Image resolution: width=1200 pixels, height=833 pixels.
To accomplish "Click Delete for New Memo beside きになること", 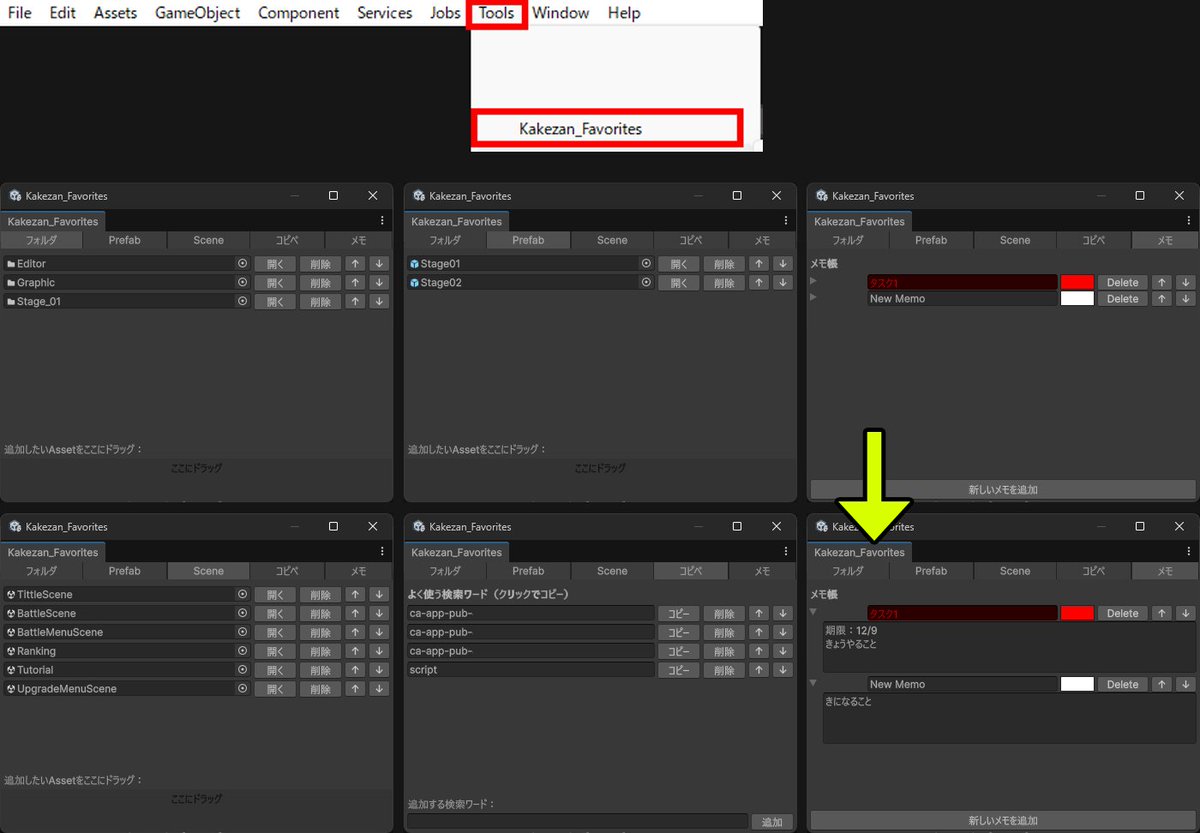I will (x=1123, y=685).
